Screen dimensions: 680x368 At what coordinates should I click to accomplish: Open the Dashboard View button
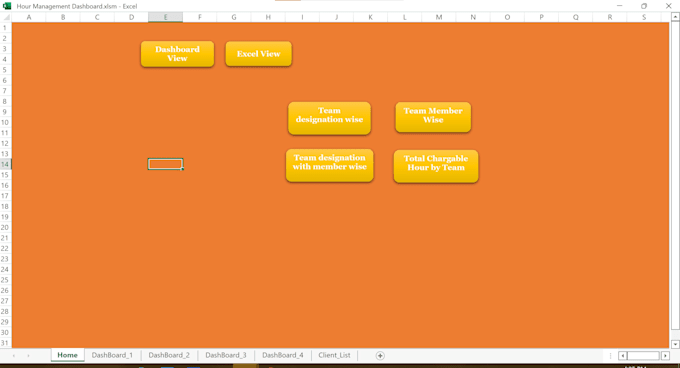177,54
